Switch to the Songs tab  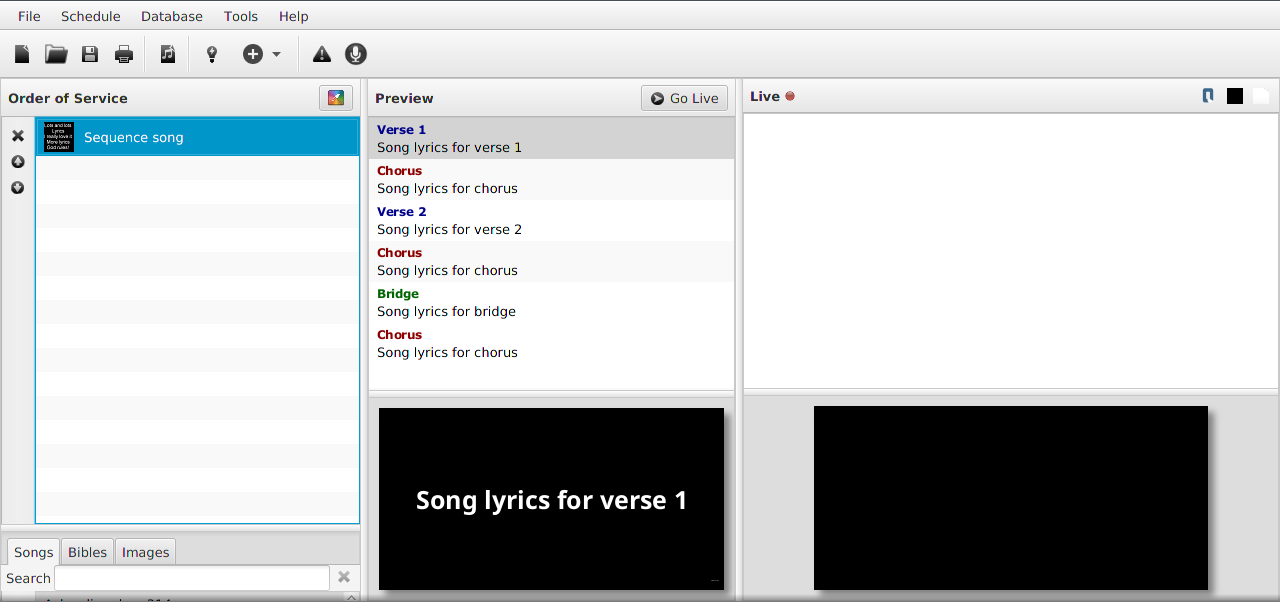click(33, 552)
